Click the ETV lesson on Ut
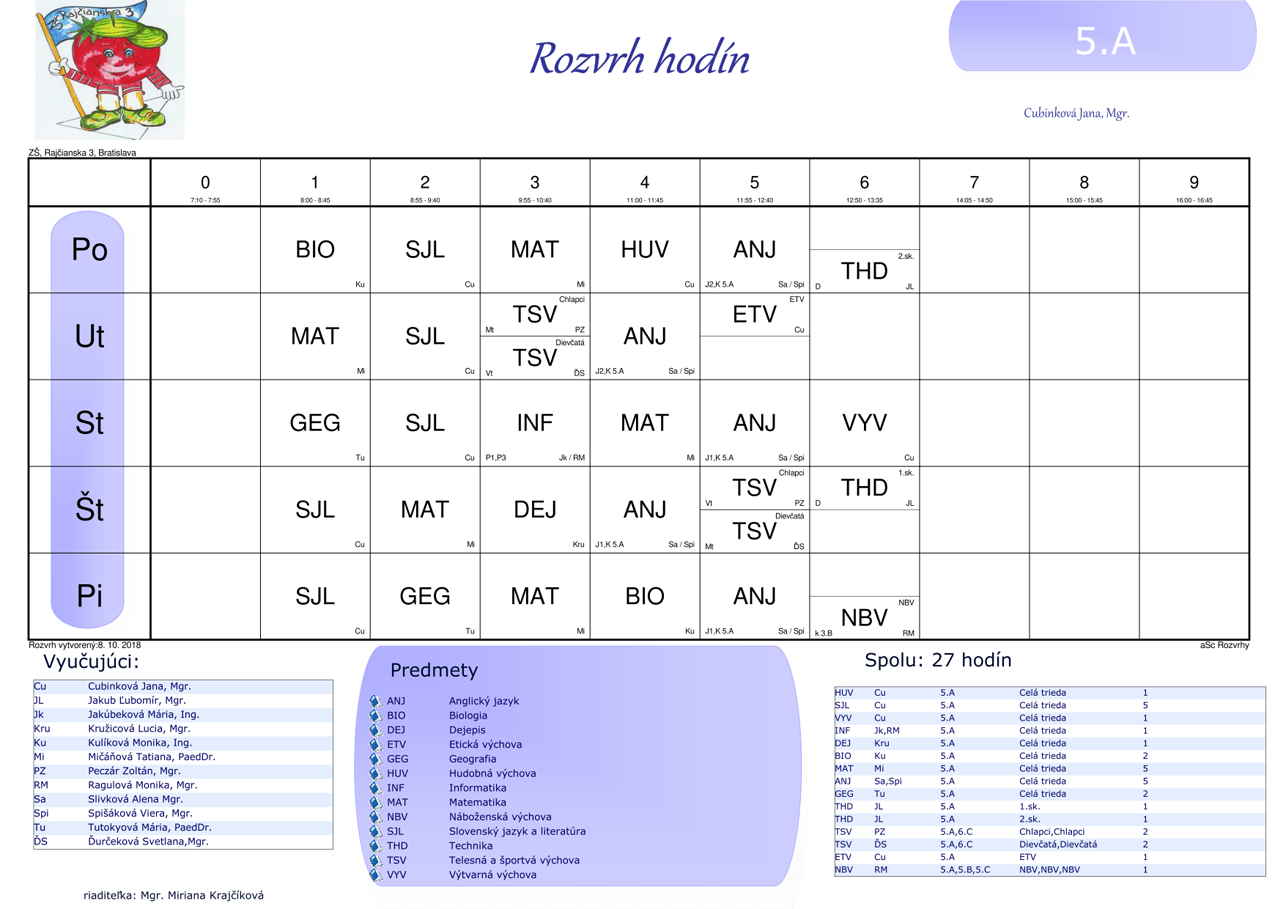The width and height of the screenshot is (1286, 909). pyautogui.click(x=754, y=315)
